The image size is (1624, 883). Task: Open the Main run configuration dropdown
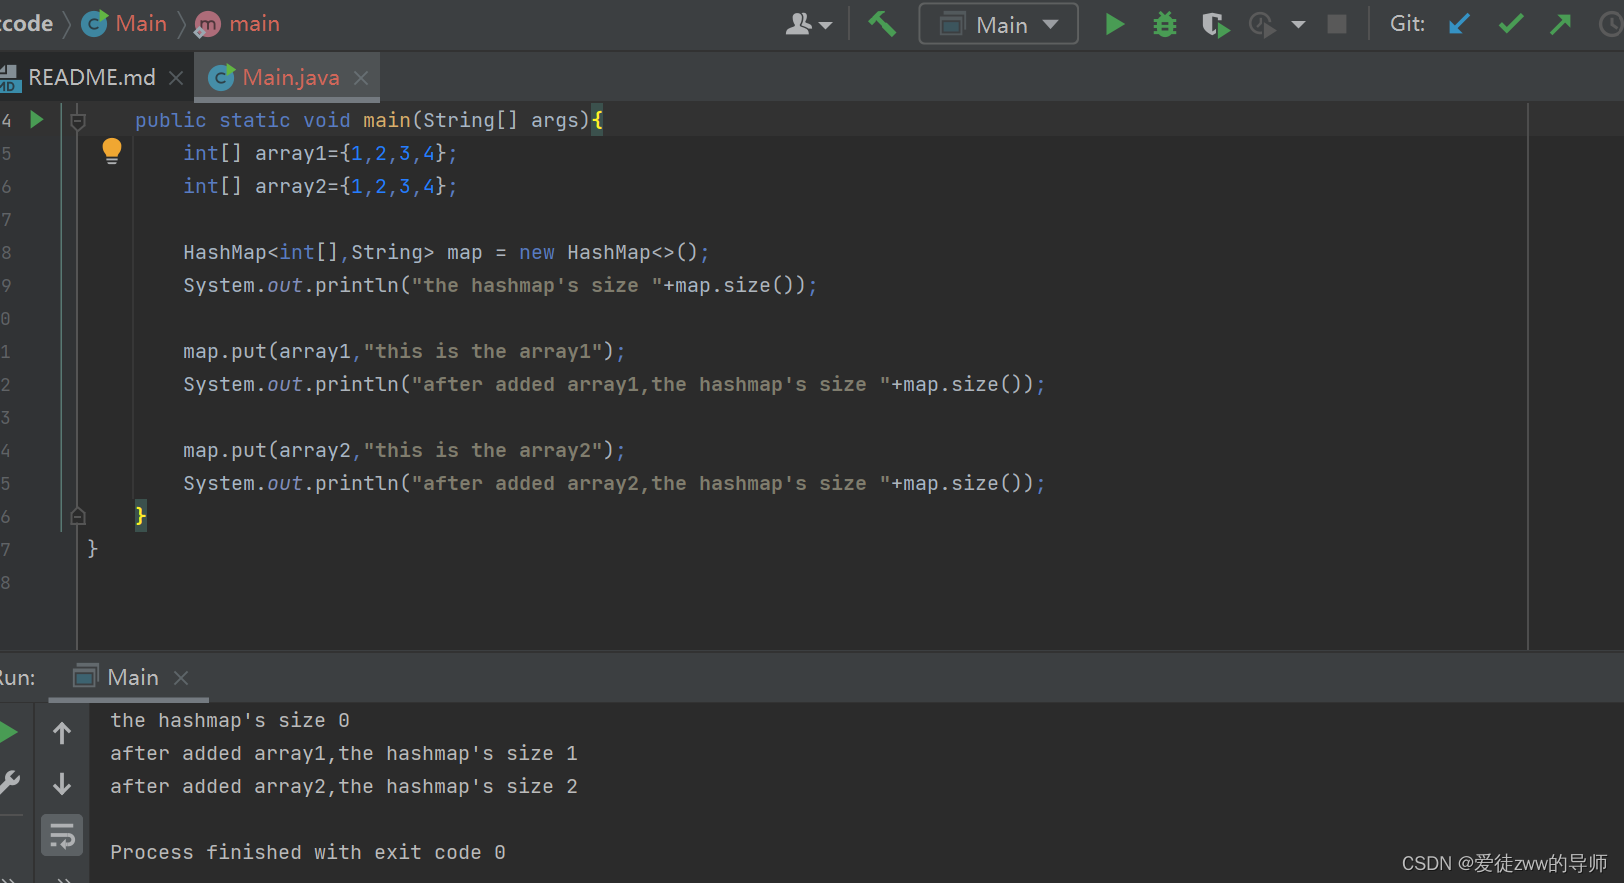click(x=998, y=24)
